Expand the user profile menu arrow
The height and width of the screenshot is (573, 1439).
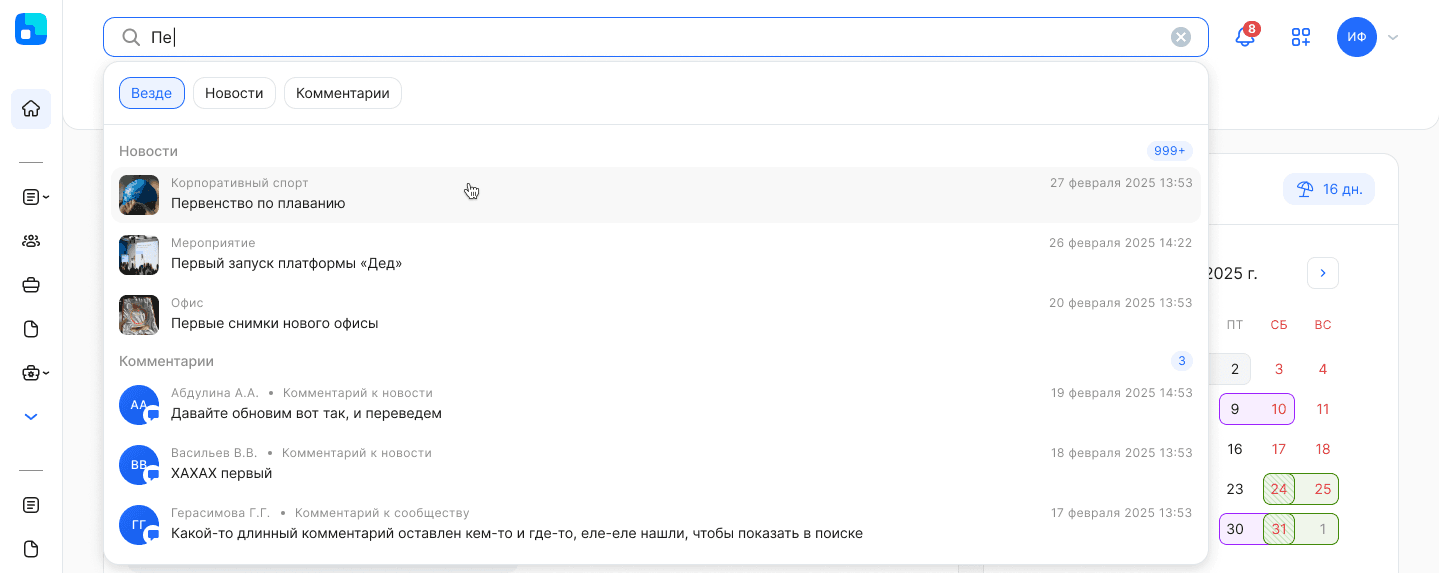tap(1393, 38)
